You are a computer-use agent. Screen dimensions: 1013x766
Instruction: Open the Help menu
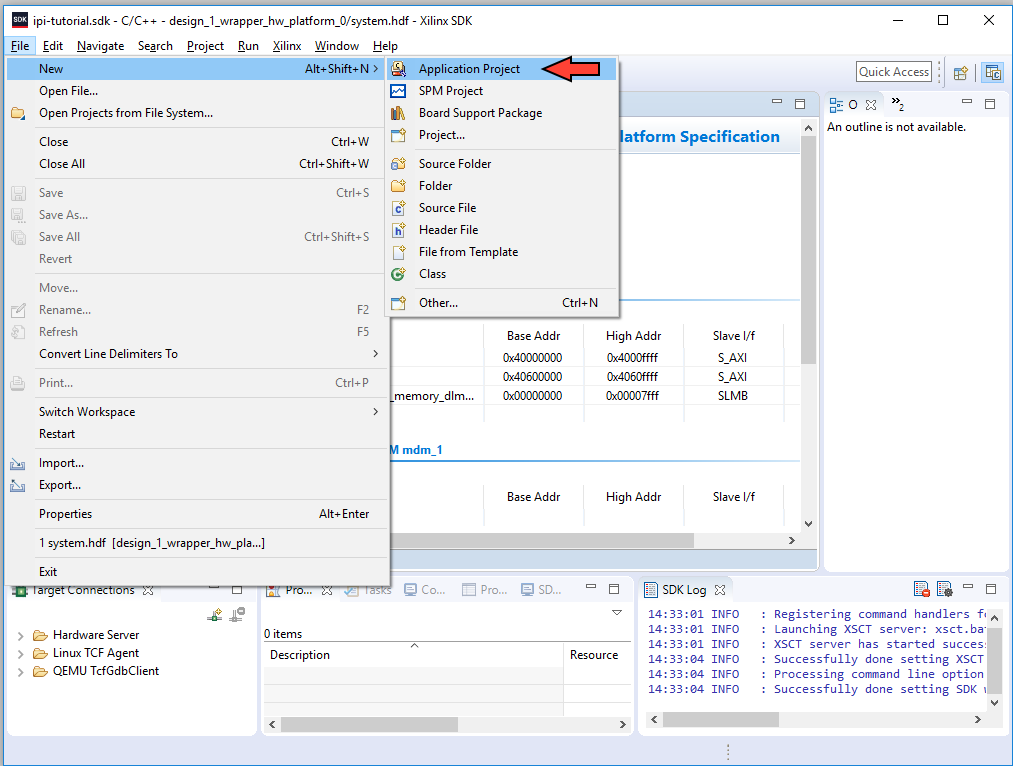coord(385,46)
